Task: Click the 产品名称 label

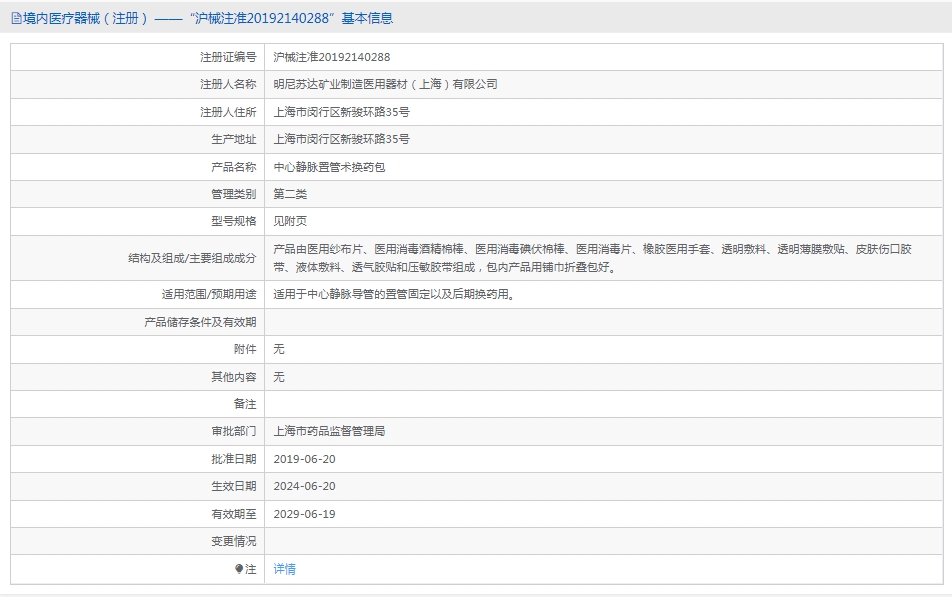Action: [x=234, y=167]
